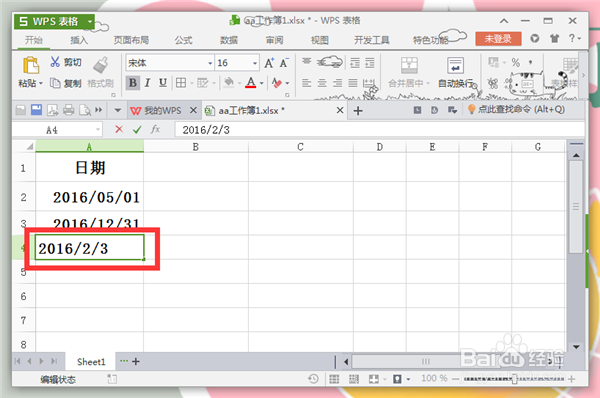Add new document tab with plus
This screenshot has height=398, width=600.
pos(358,111)
